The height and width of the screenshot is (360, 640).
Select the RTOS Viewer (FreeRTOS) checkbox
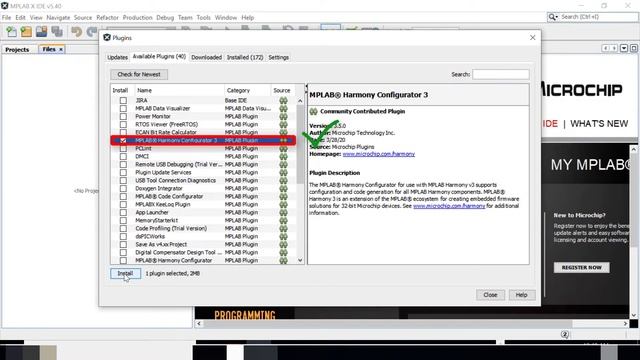(x=123, y=124)
